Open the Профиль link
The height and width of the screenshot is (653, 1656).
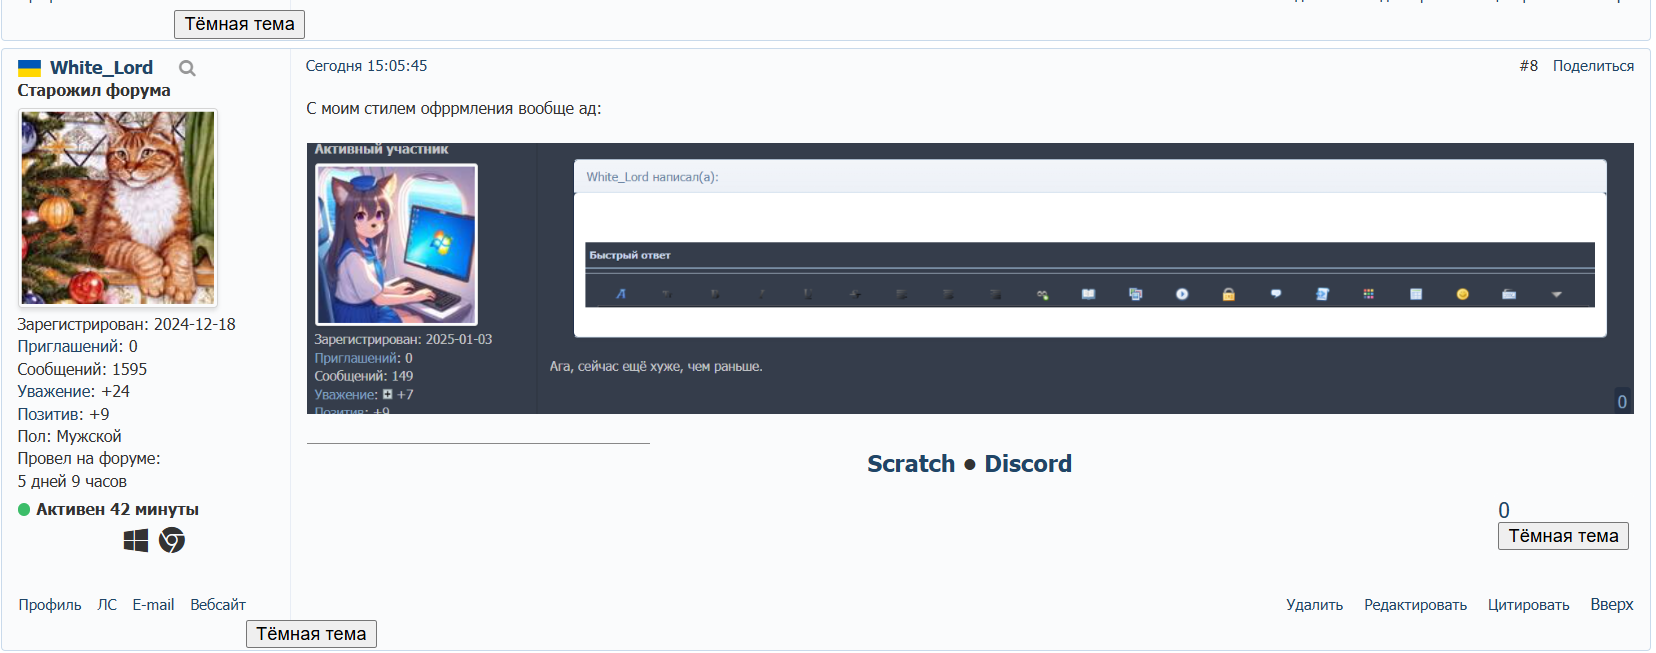[x=50, y=605]
